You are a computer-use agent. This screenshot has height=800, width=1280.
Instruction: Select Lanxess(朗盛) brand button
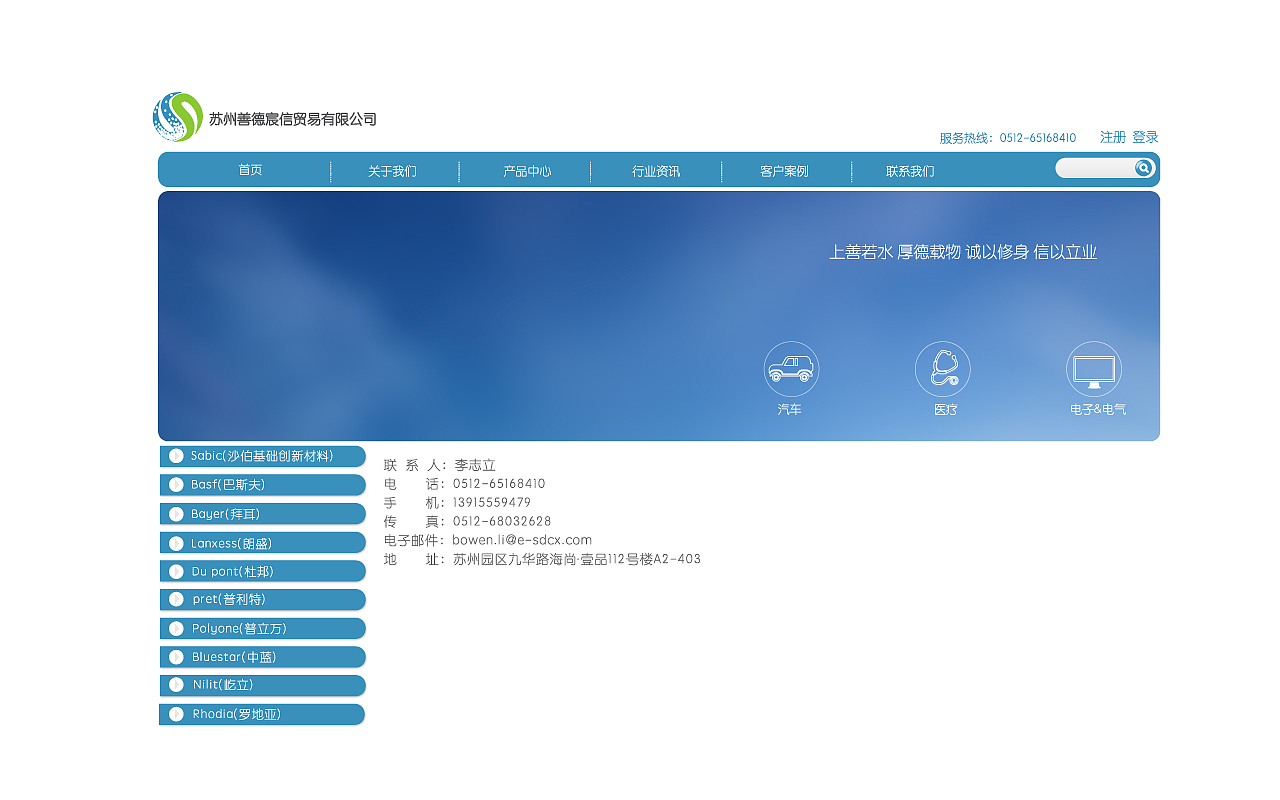click(263, 543)
